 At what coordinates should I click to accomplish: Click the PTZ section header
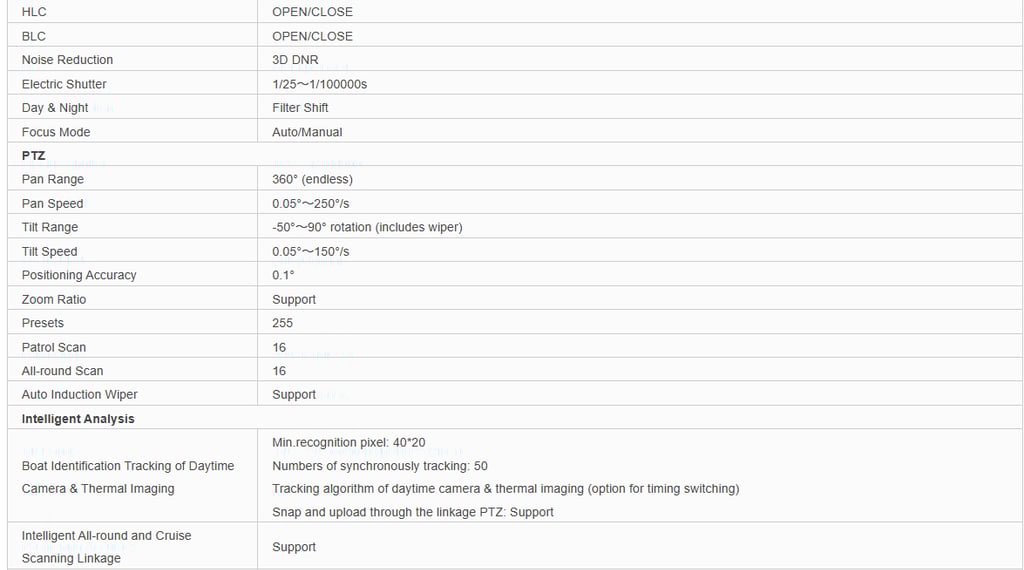tap(33, 156)
